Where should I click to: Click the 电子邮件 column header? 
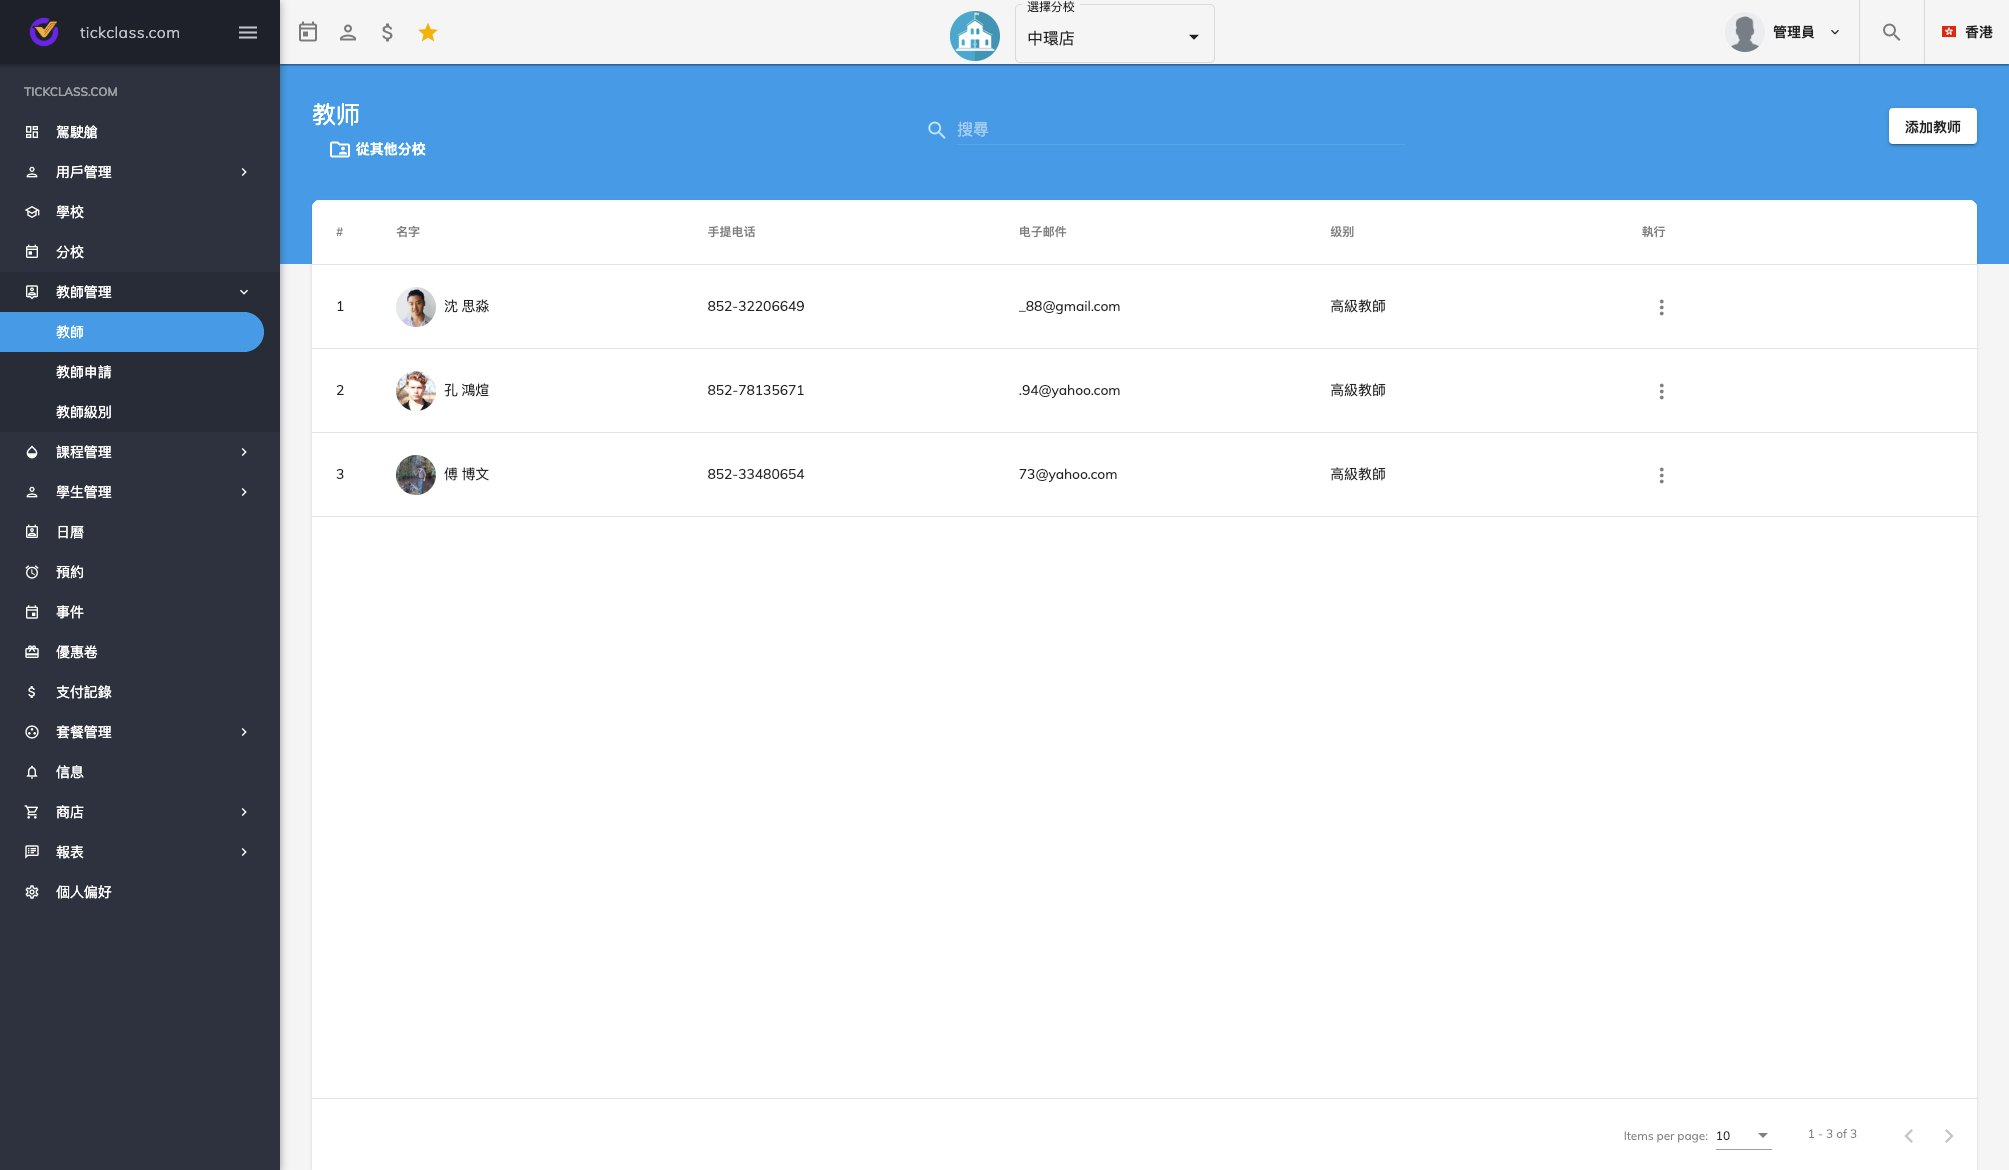tap(1043, 232)
